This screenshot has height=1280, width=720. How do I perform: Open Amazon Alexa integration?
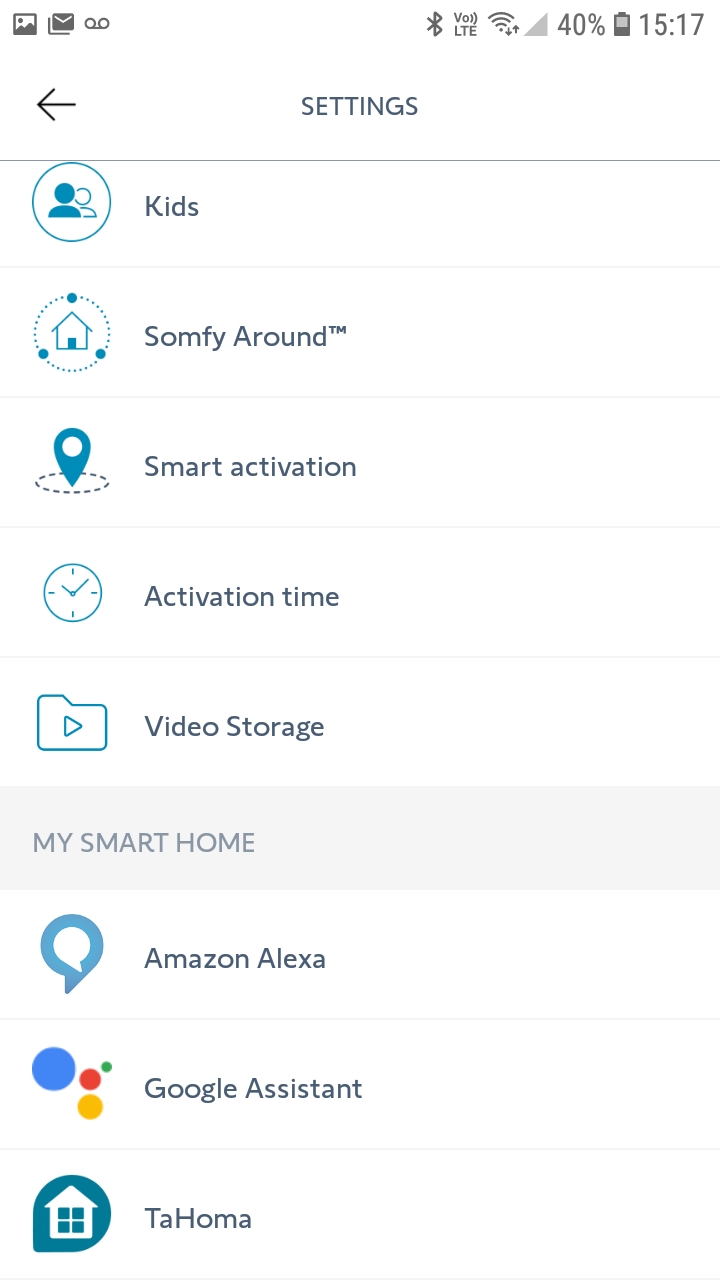click(x=235, y=959)
